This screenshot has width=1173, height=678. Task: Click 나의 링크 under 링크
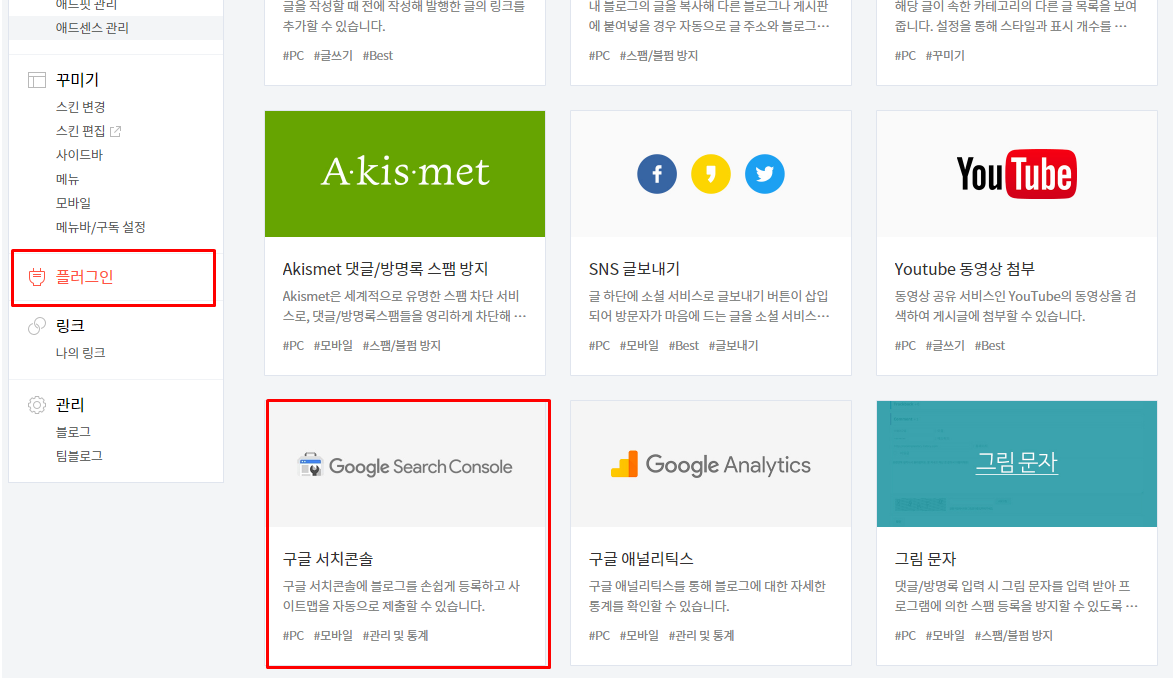(80, 352)
